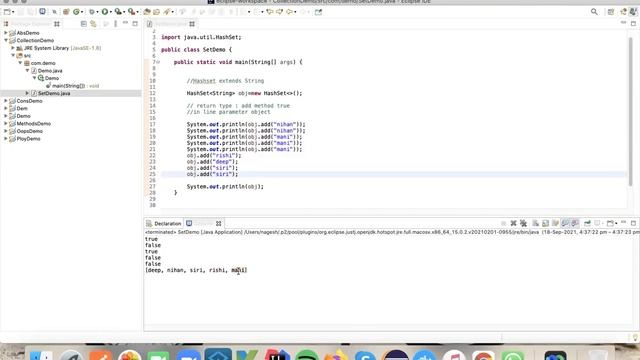The height and width of the screenshot is (360, 640).
Task: Toggle Show Console on standard output change
Action: (565, 223)
